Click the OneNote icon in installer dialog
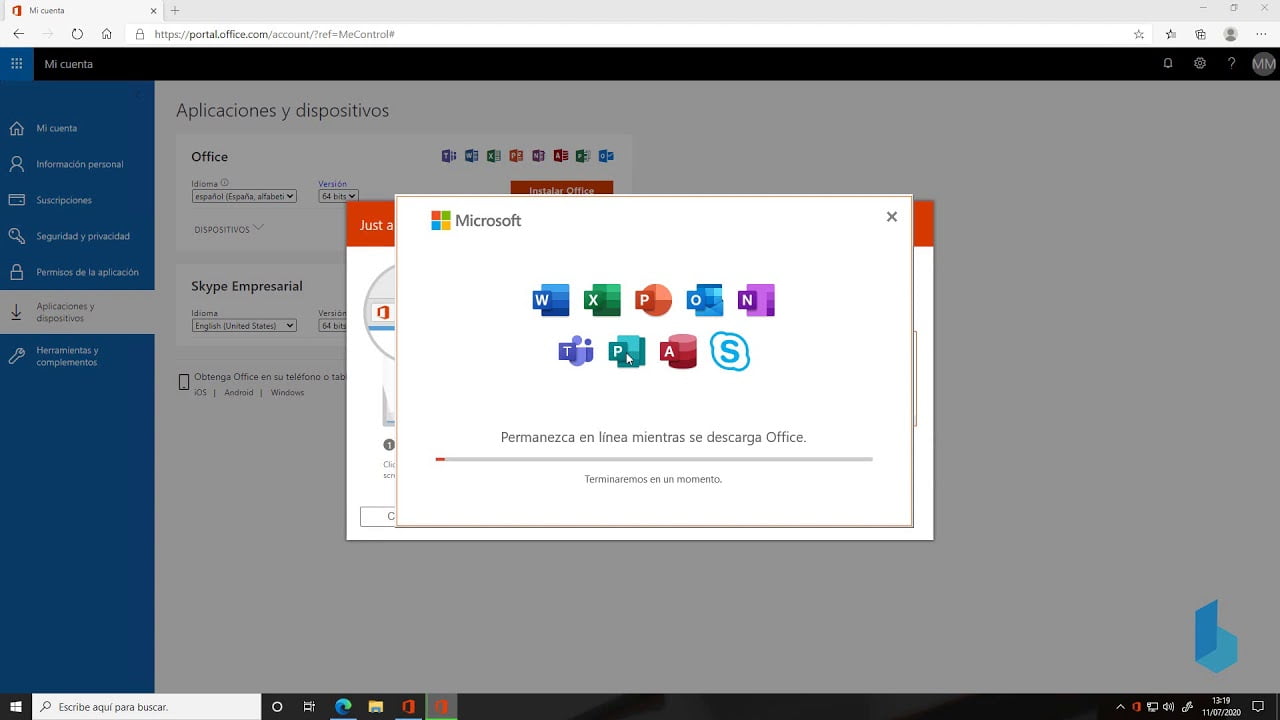Screen dimensions: 1280x720 click(x=756, y=300)
